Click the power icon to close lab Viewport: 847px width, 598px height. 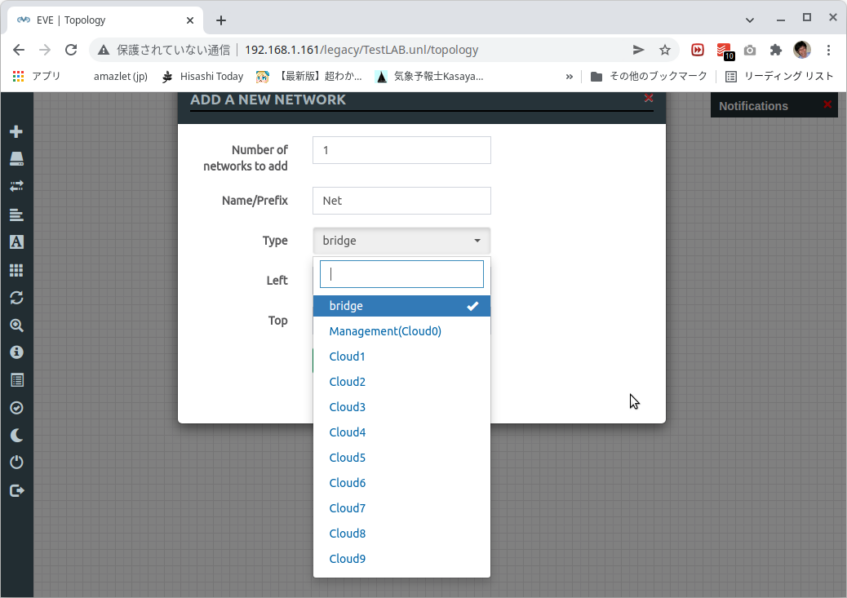coord(16,462)
